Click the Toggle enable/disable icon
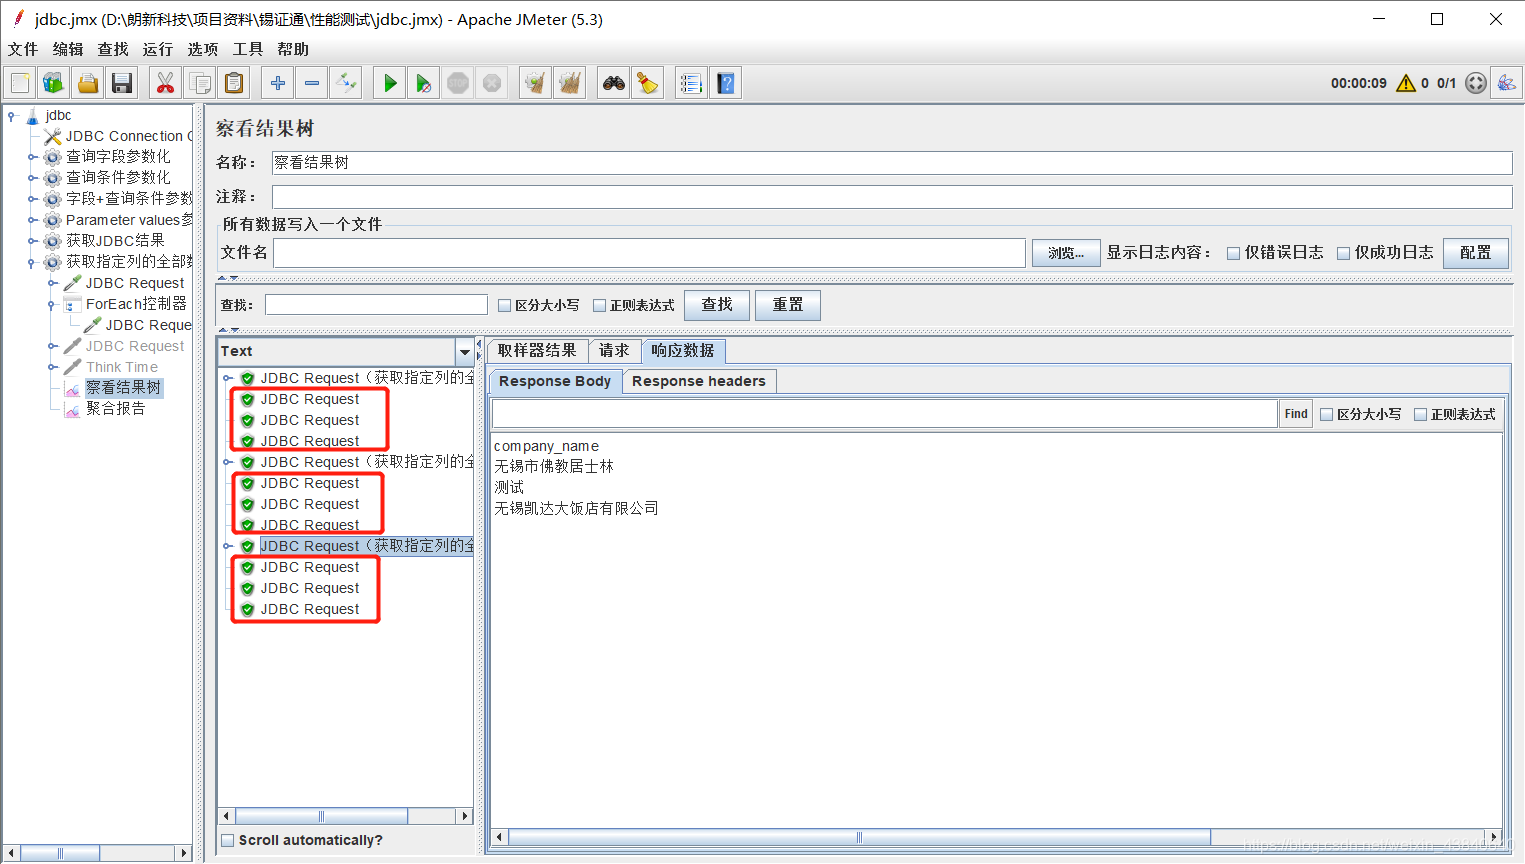 click(x=346, y=83)
